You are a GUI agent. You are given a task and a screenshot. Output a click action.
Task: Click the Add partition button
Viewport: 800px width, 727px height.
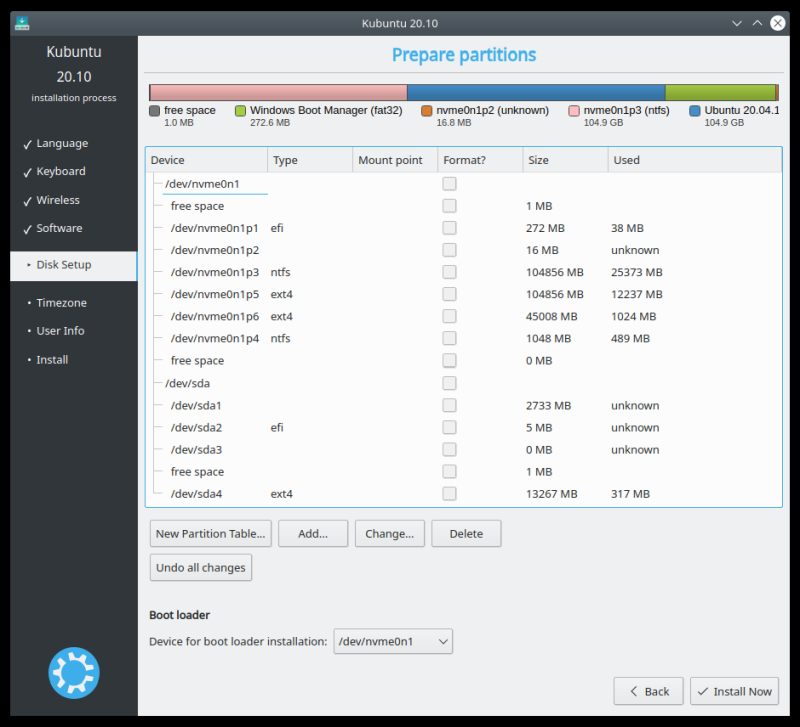point(313,533)
